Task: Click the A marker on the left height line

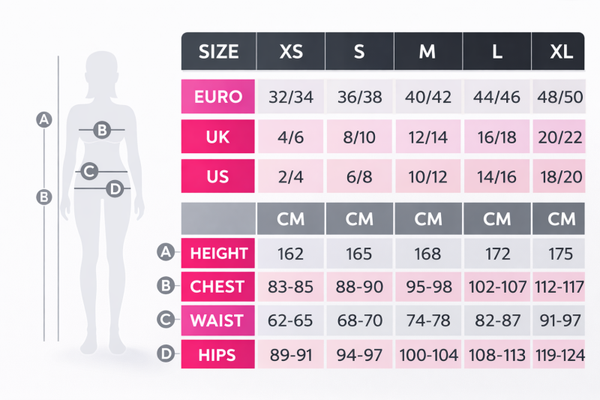Action: (43, 120)
